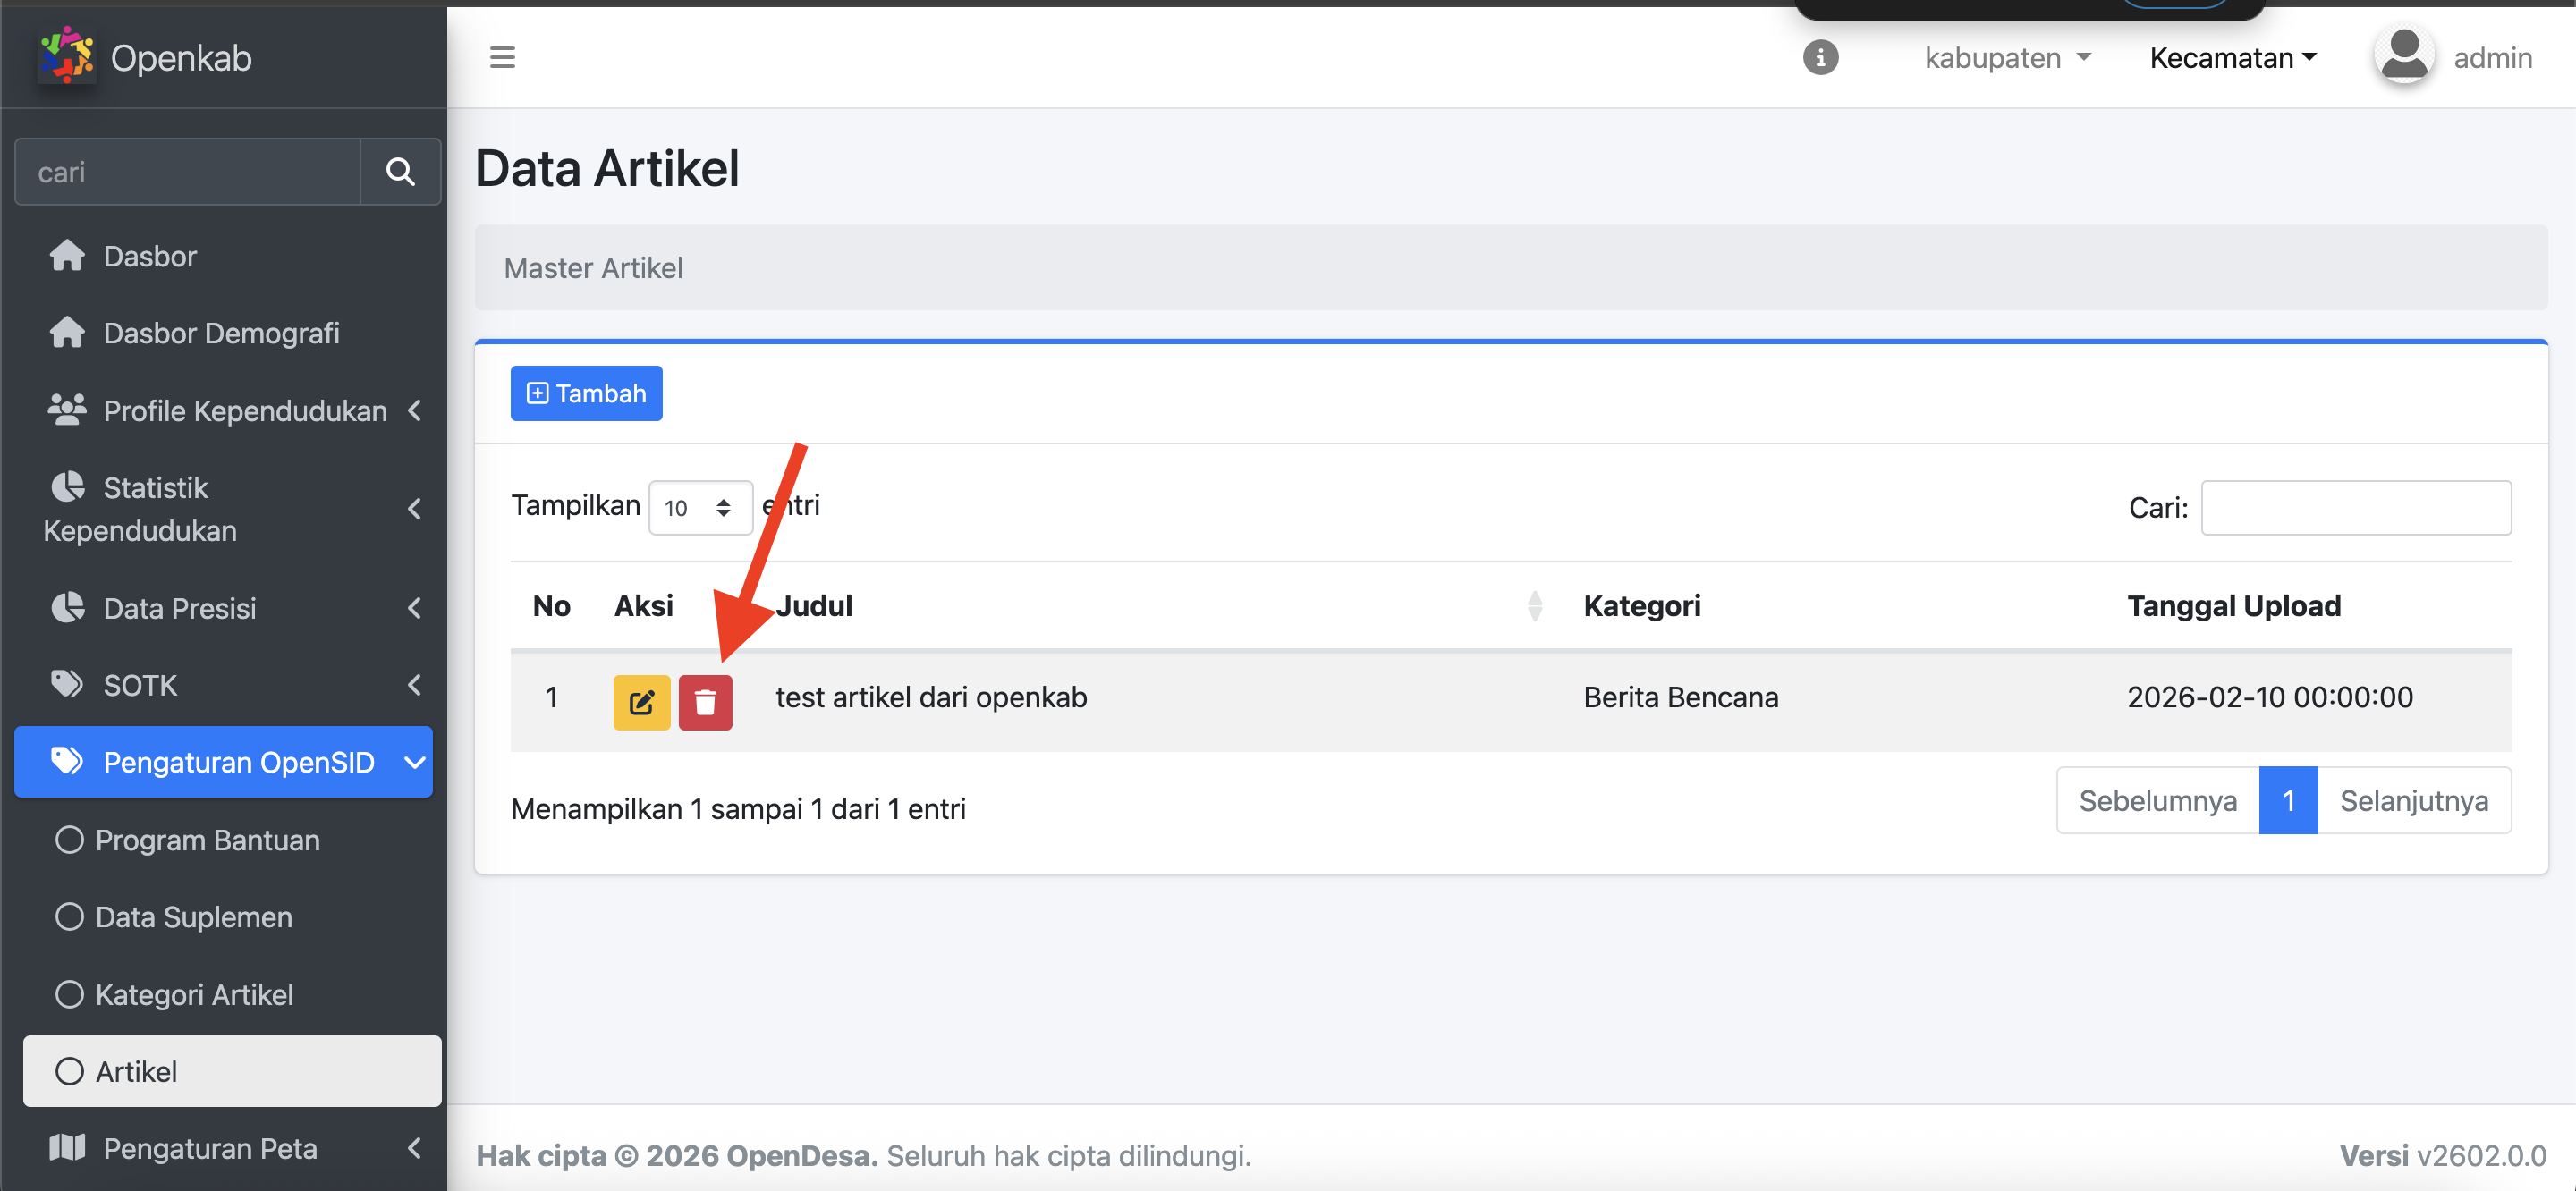Screen dimensions: 2576x1191
Task: Go to Selanjutnya pagination page
Action: tap(2413, 801)
